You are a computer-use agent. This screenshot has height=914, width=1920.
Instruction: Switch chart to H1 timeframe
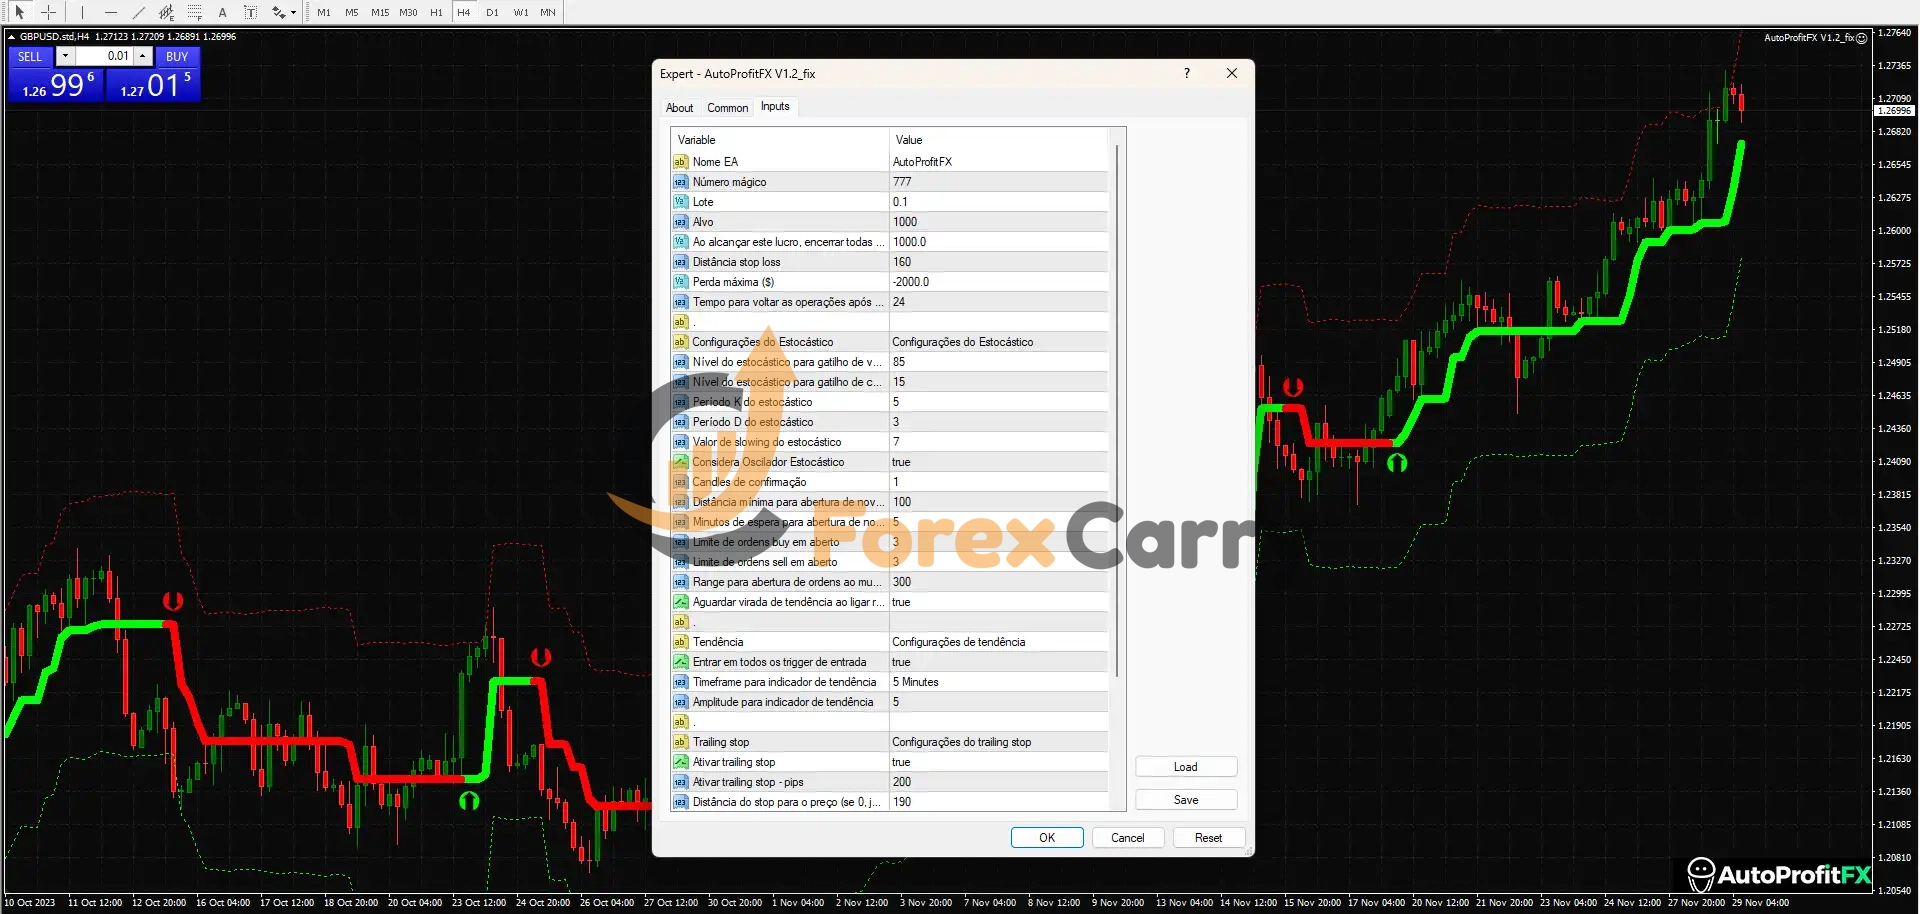tap(436, 12)
